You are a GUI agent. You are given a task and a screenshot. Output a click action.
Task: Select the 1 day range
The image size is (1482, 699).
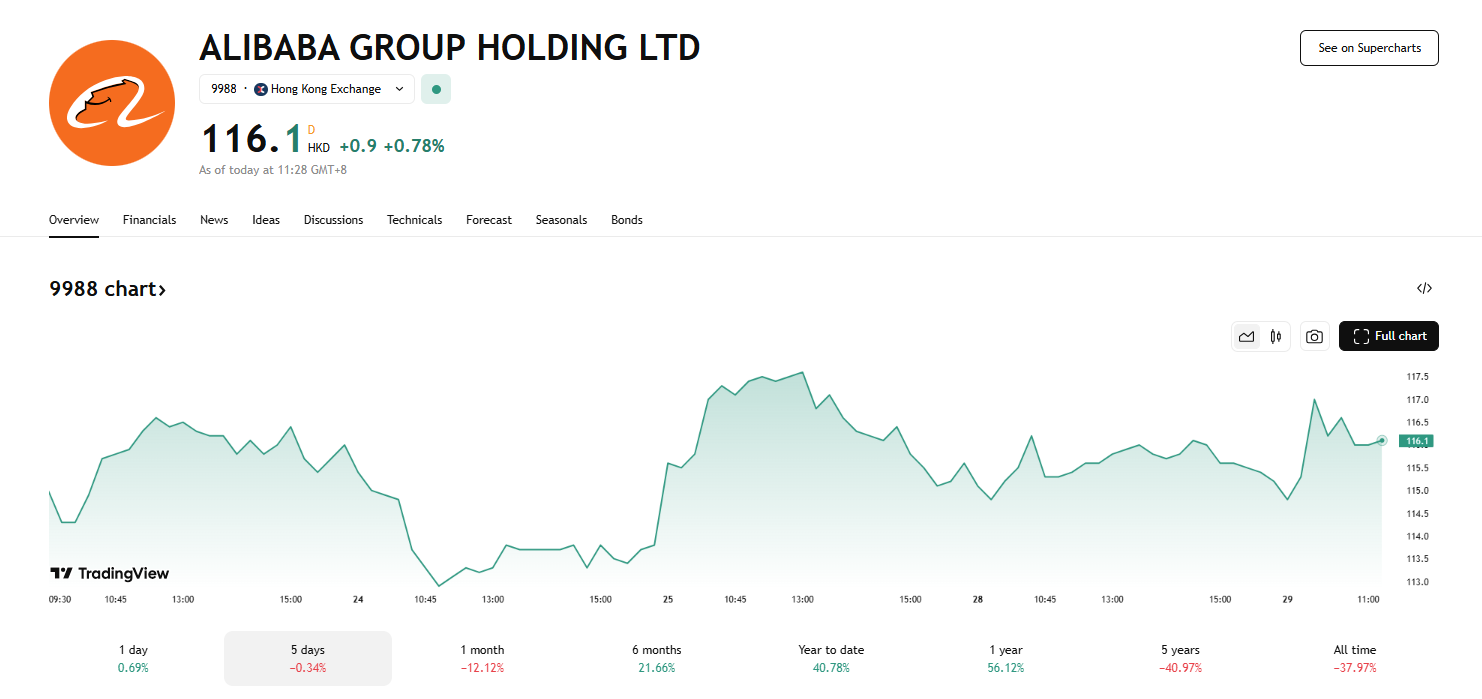point(133,658)
